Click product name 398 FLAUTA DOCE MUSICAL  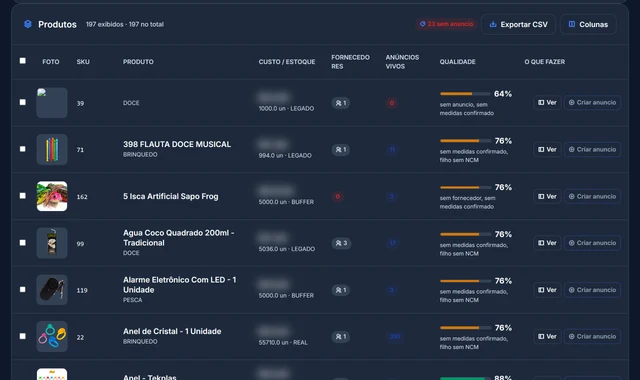[x=177, y=144]
